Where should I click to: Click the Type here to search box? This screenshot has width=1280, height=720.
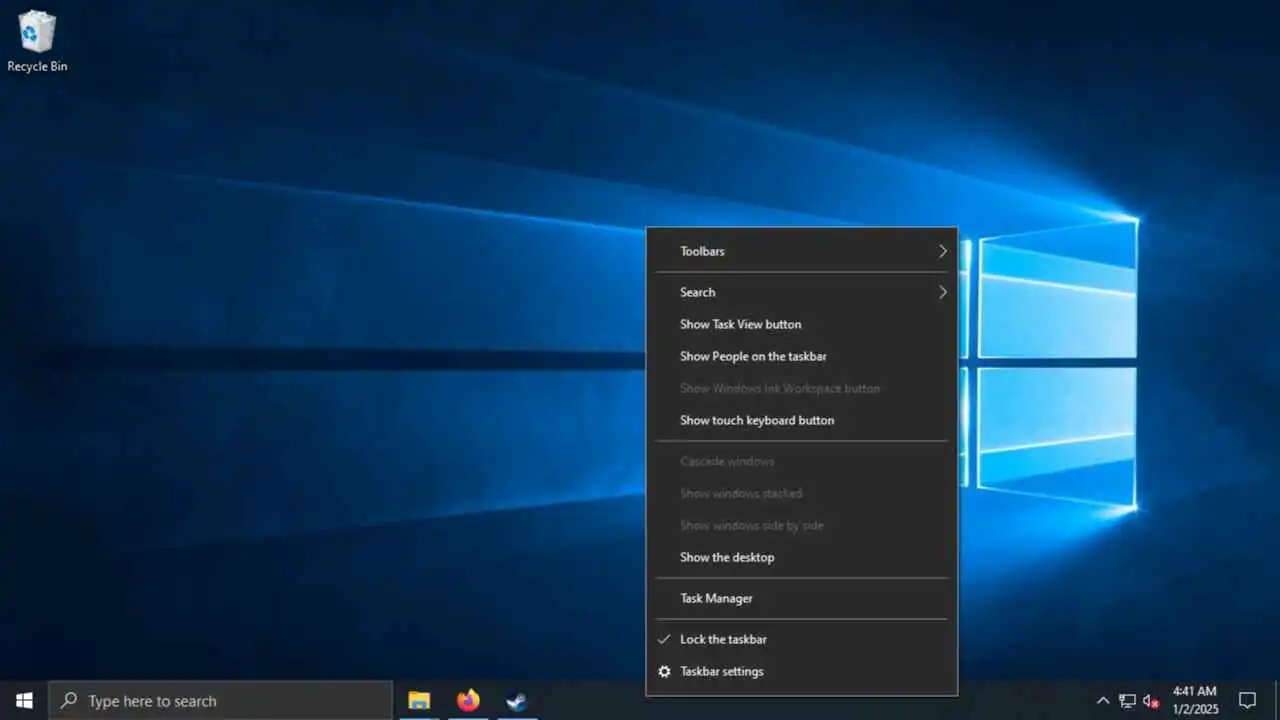tap(221, 700)
